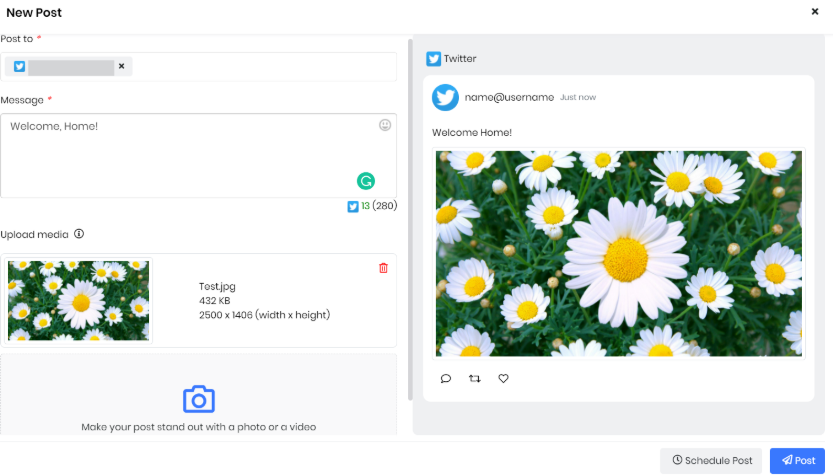Click the heart like icon in preview
This screenshot has height=476, width=833.
coord(503,378)
